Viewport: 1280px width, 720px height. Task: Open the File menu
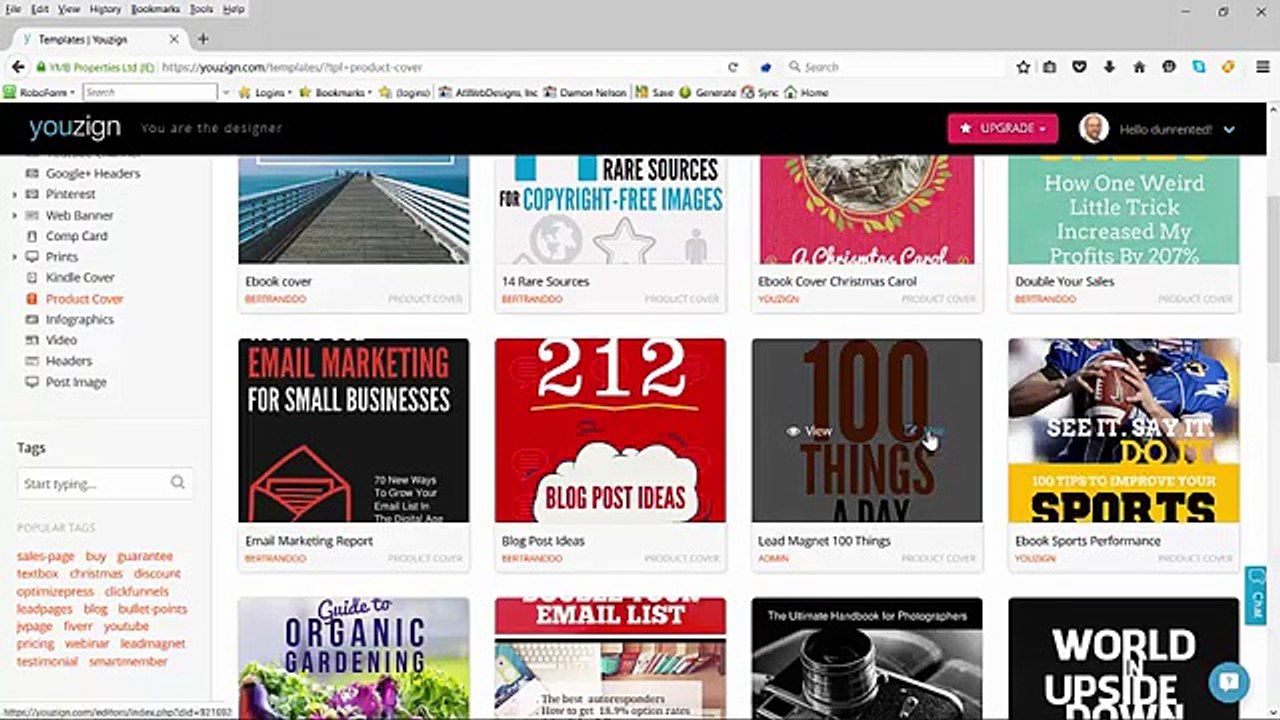13,9
